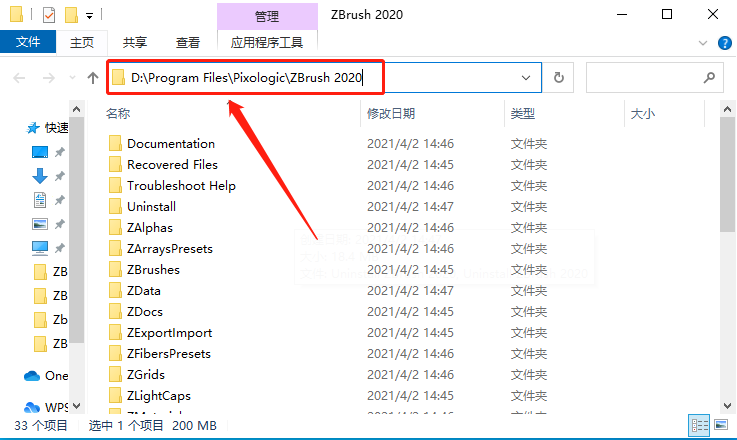
Task: Open the Documents shortcut in the sidebar
Action: point(39,200)
